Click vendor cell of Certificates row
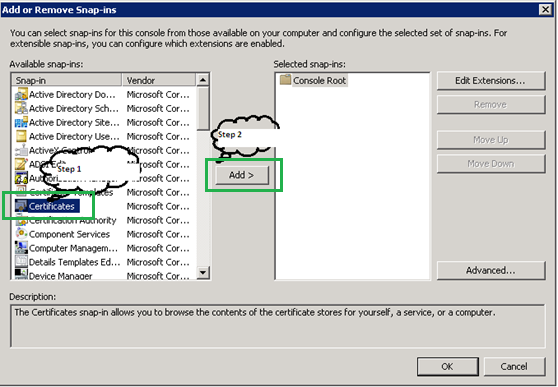 [x=158, y=206]
